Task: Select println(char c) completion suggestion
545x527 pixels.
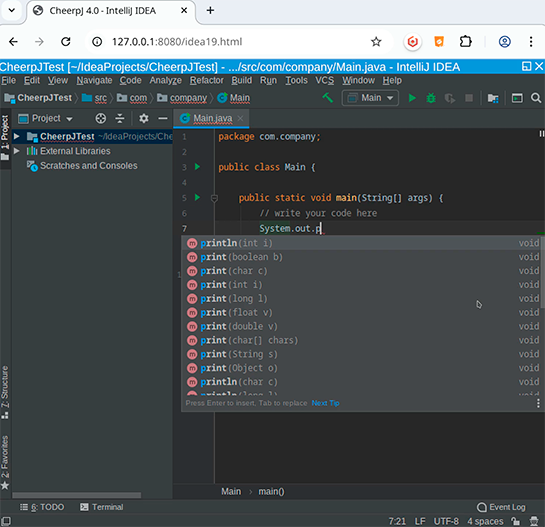Action: 361,382
